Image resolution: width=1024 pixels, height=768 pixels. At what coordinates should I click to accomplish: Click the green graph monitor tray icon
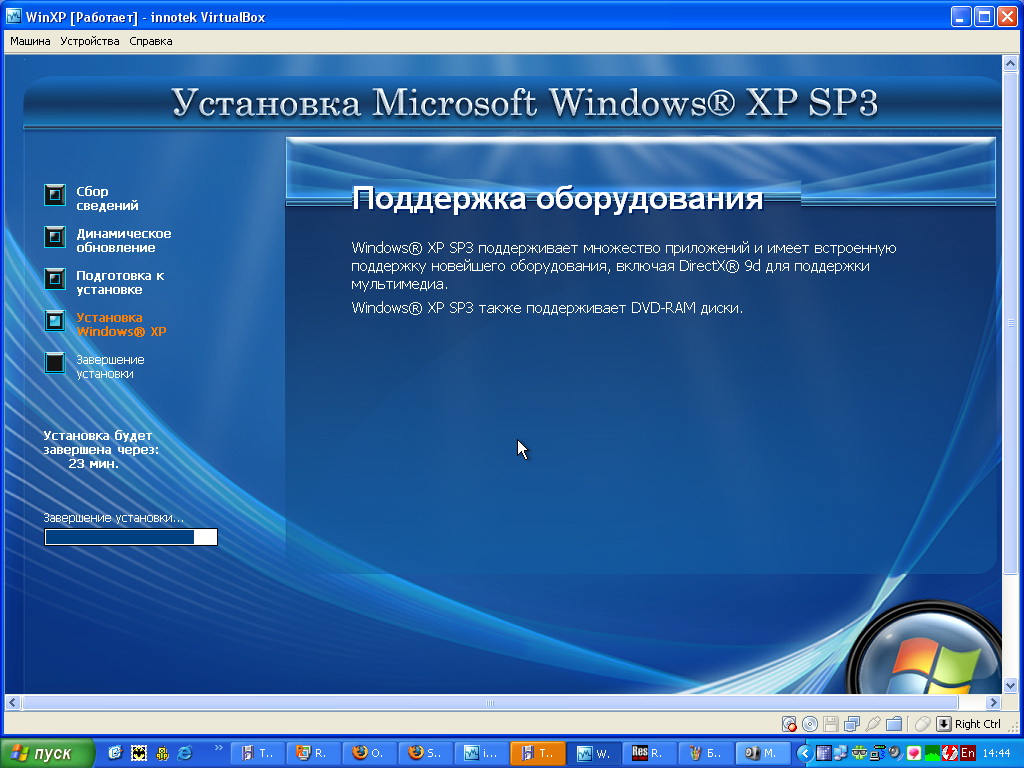932,754
